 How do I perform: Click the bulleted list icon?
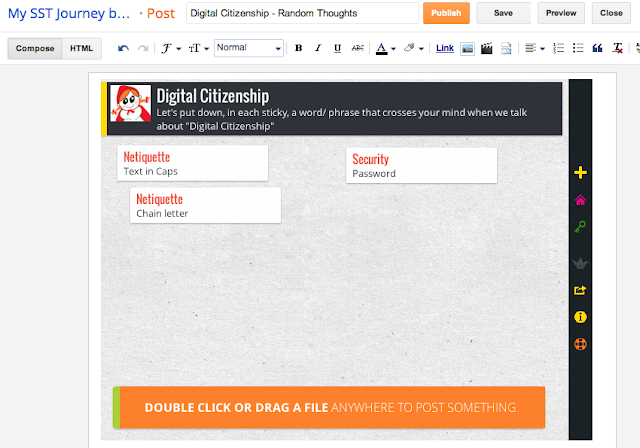click(x=578, y=48)
